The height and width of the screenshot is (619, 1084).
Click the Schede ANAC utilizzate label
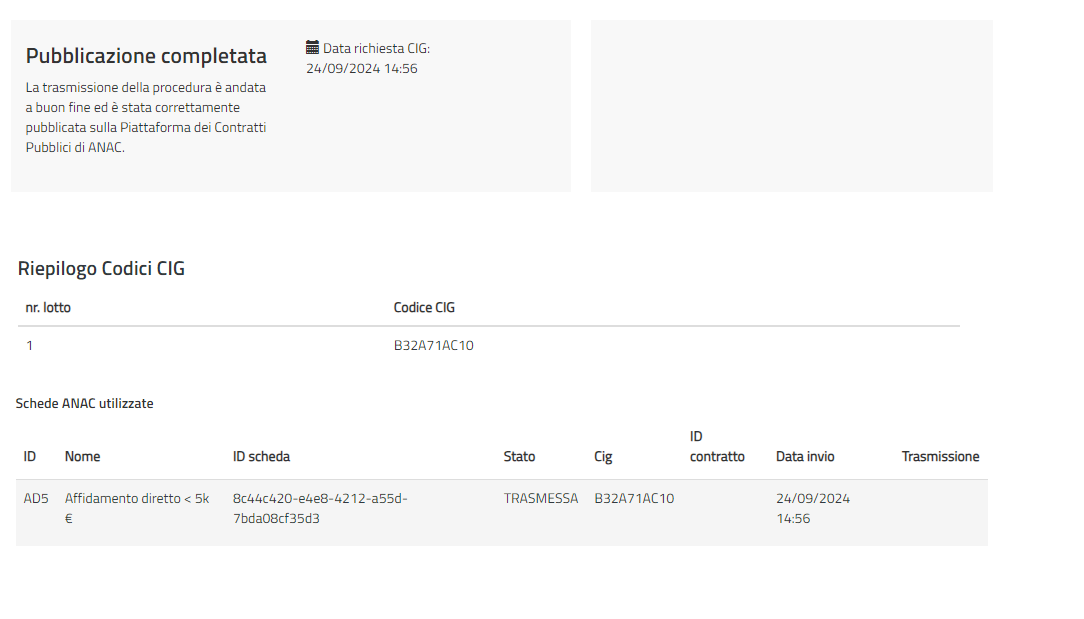pos(84,403)
